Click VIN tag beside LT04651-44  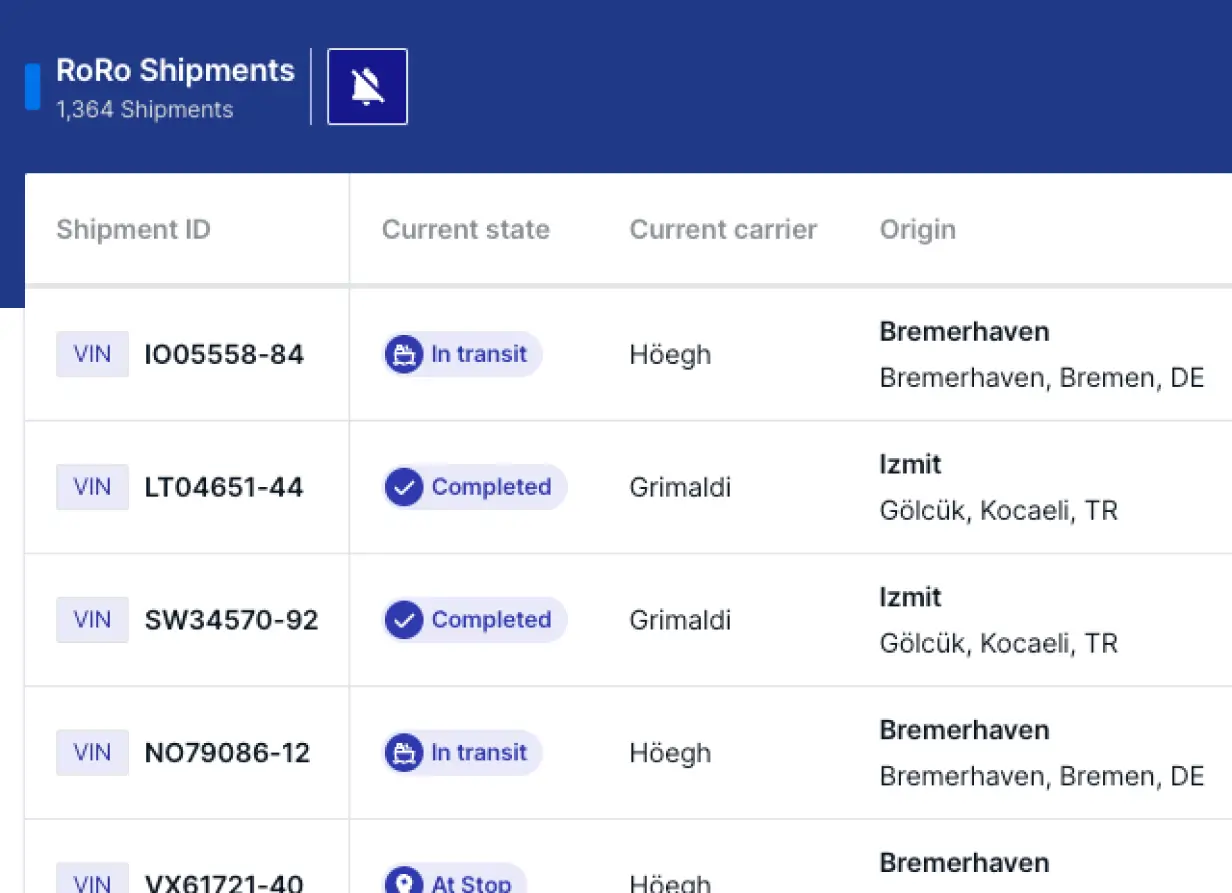click(x=92, y=487)
